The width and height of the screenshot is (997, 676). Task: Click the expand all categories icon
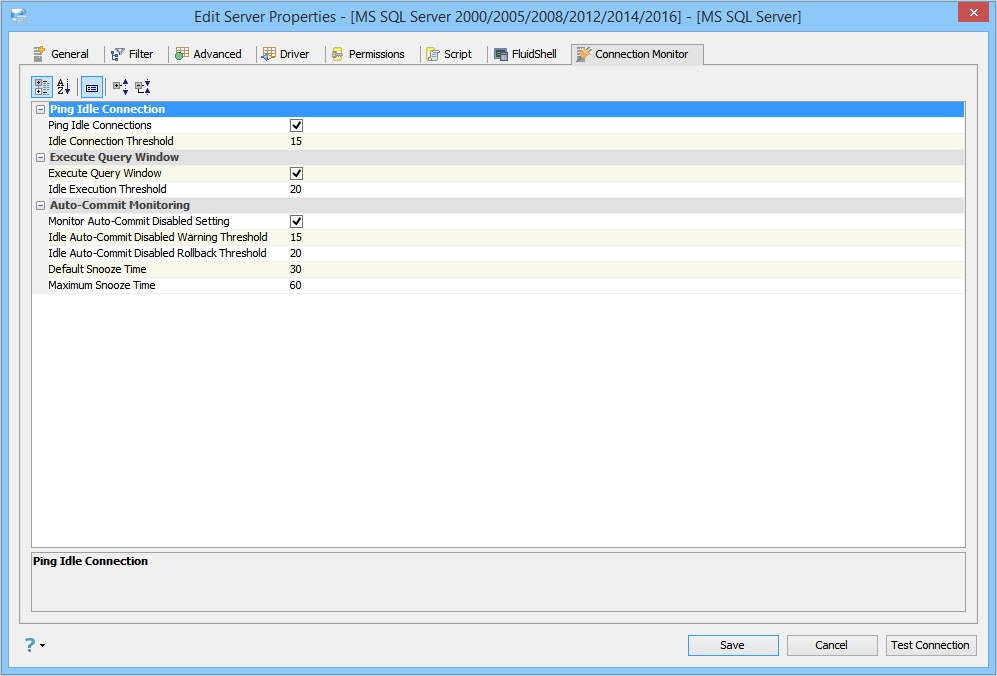click(x=121, y=87)
